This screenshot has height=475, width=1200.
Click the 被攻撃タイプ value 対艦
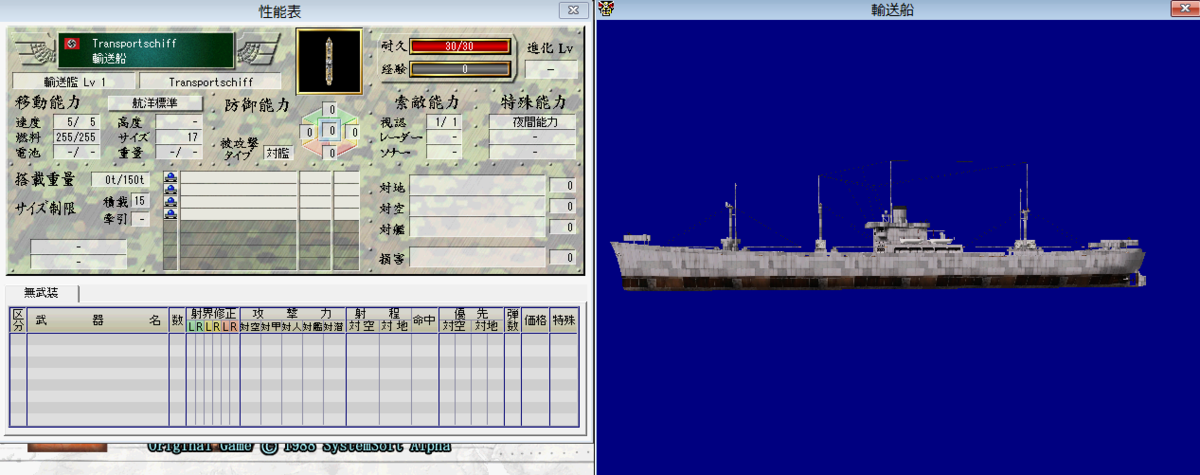coord(277,152)
